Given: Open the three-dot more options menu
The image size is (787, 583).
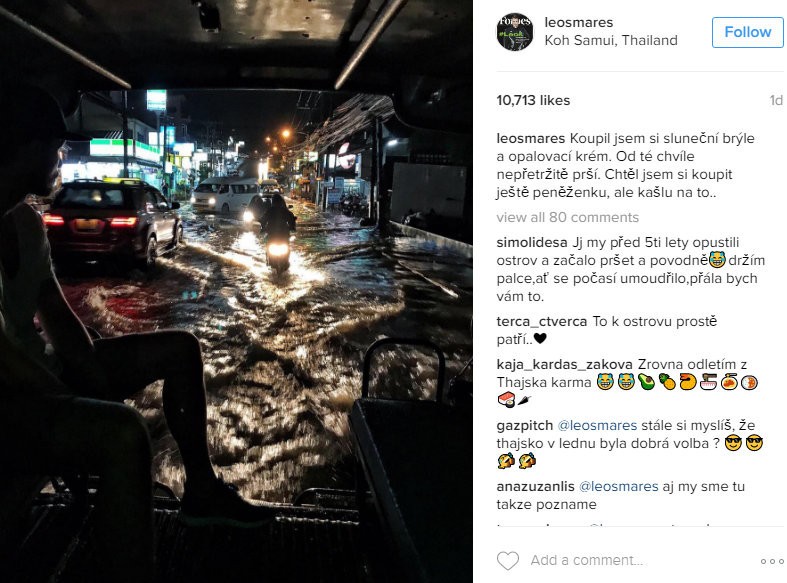Looking at the screenshot, I should click(x=770, y=561).
